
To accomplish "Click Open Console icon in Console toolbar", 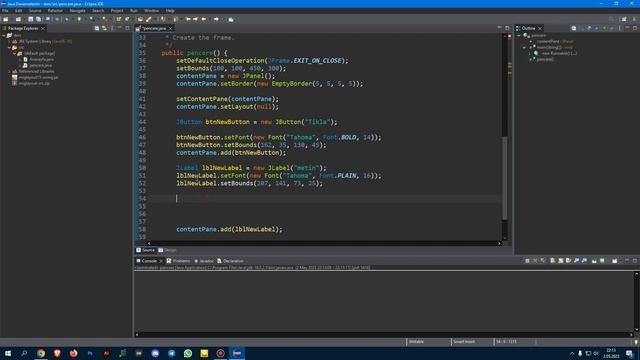I will (615, 260).
